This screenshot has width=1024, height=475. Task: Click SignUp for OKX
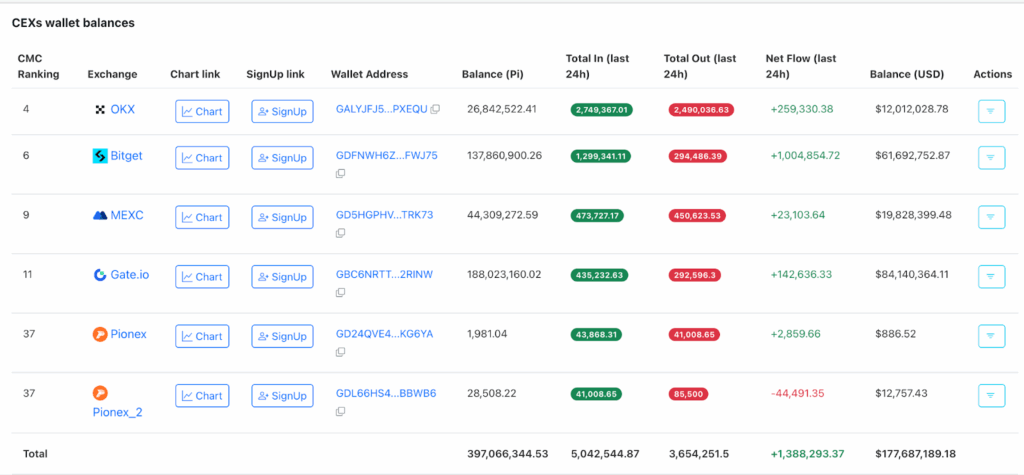[282, 111]
